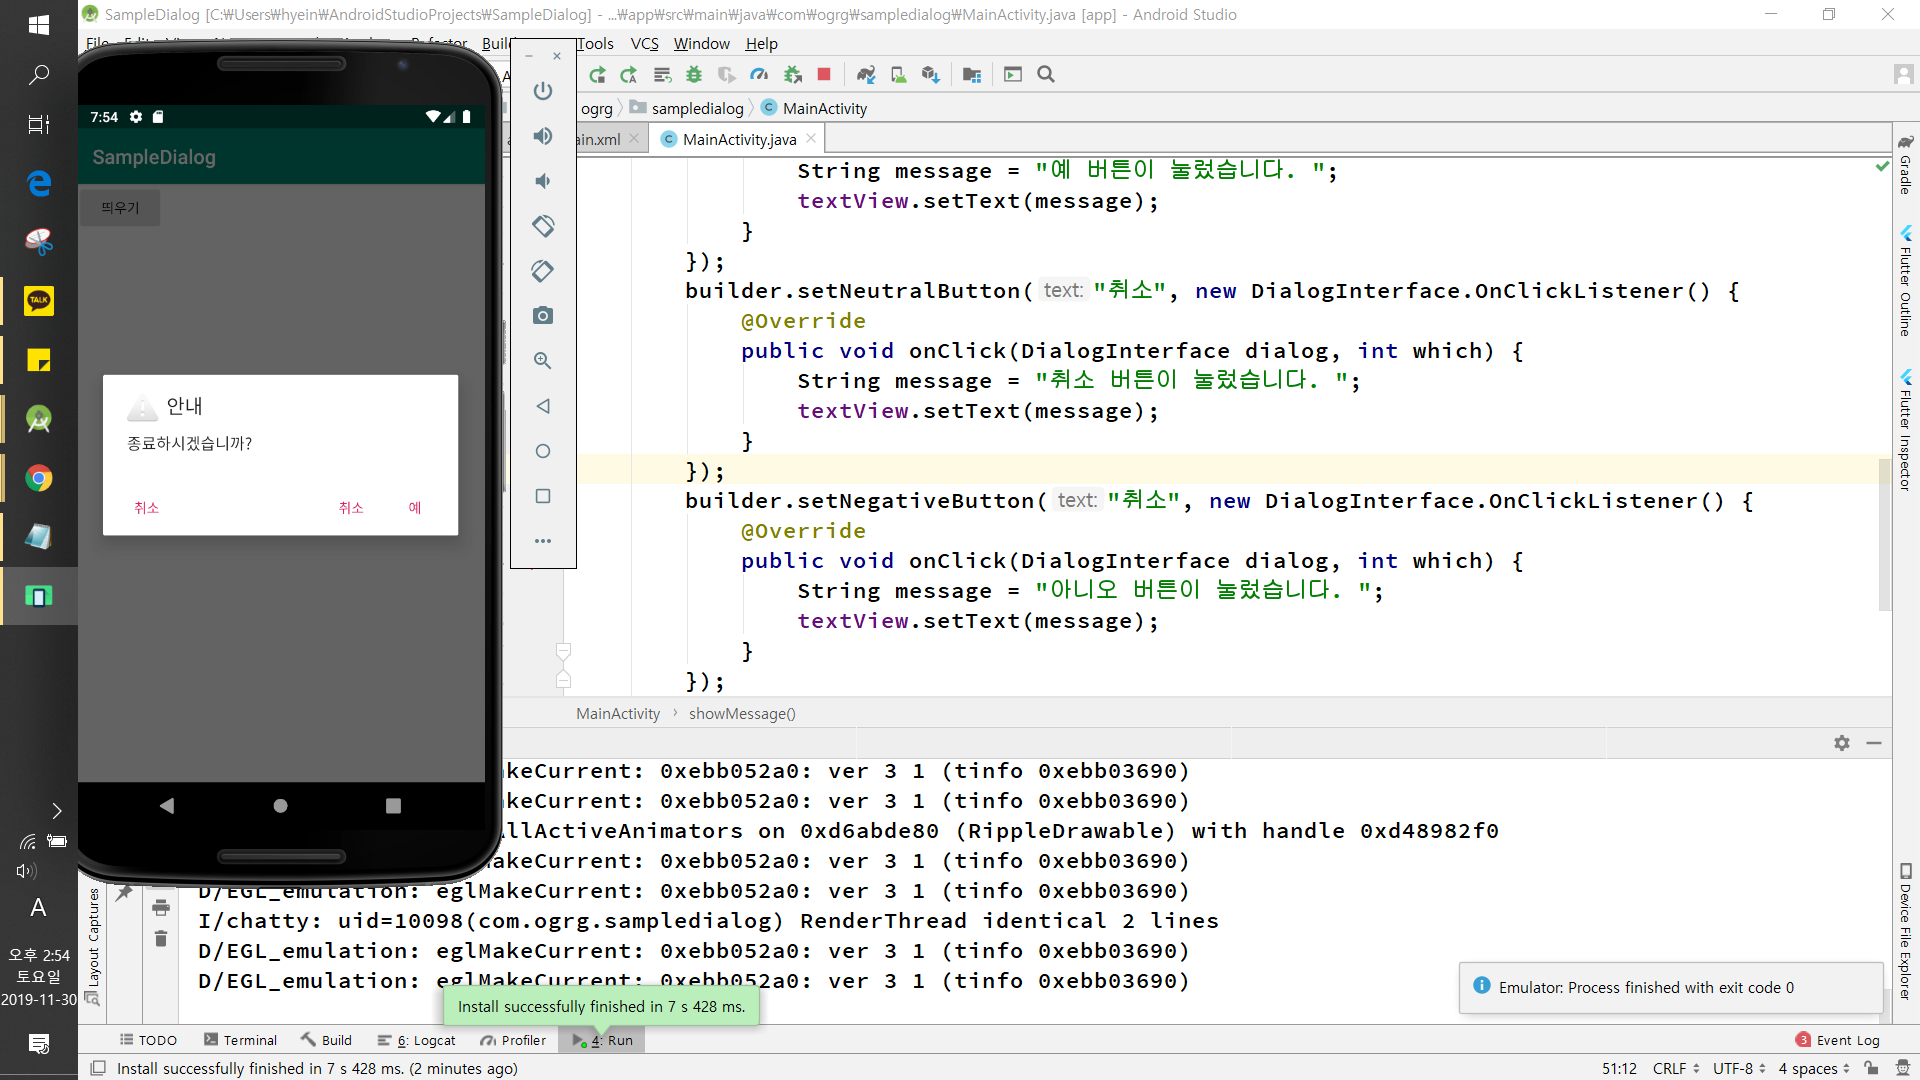Toggle read-only lock icon in status bar
This screenshot has height=1080, width=1920.
[1871, 1068]
